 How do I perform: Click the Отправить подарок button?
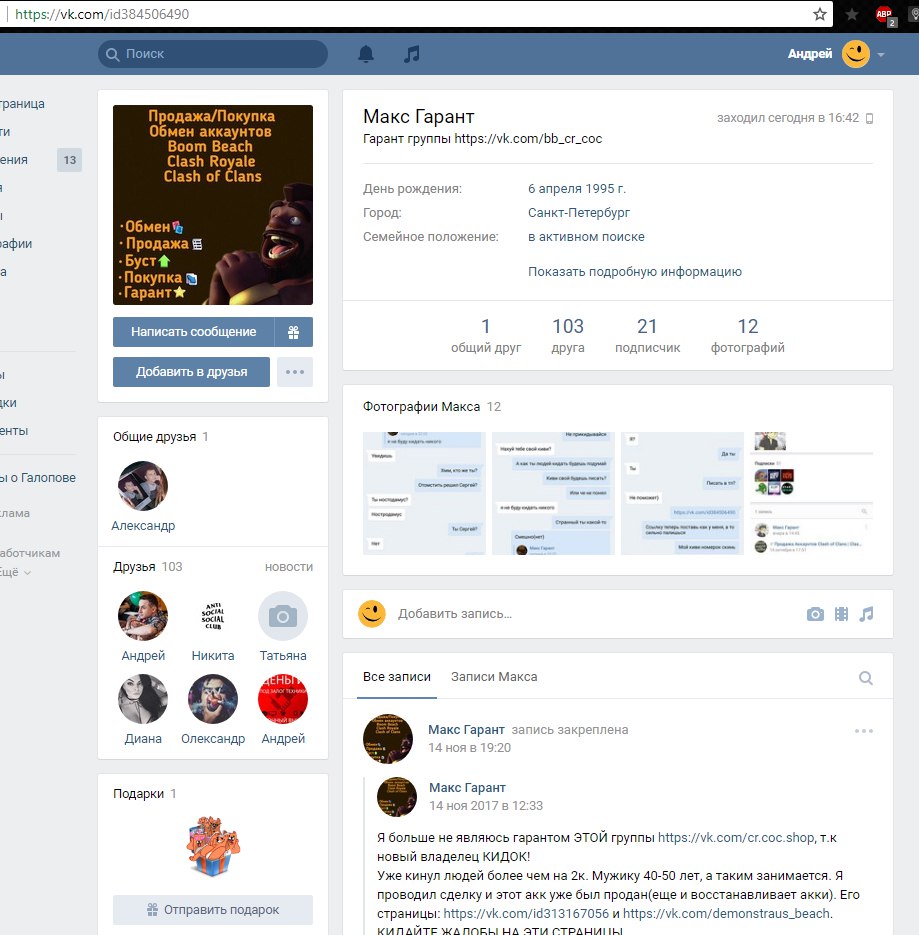point(213,910)
